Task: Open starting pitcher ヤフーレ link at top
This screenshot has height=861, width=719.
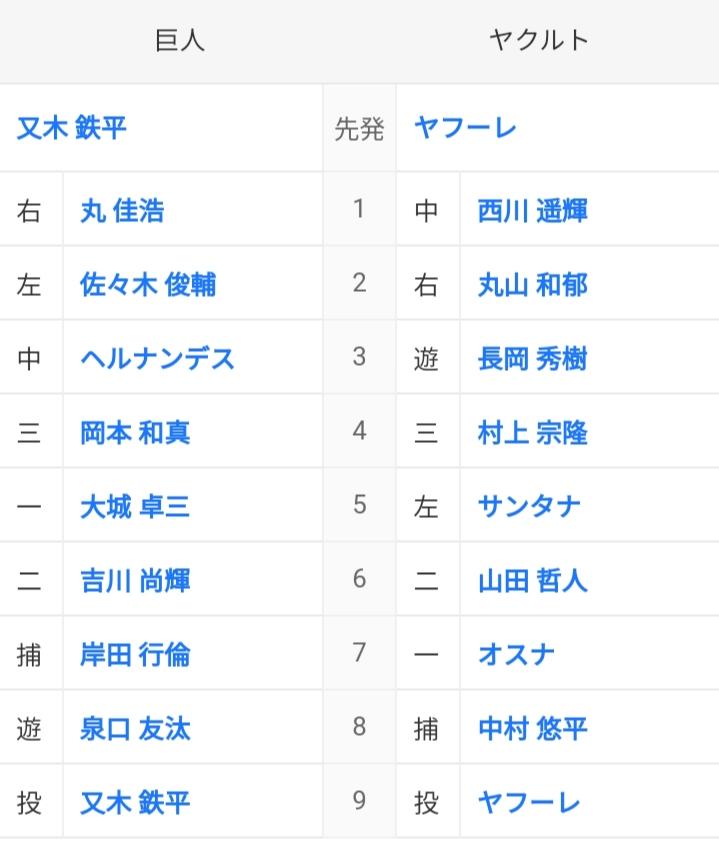Action: point(466,128)
